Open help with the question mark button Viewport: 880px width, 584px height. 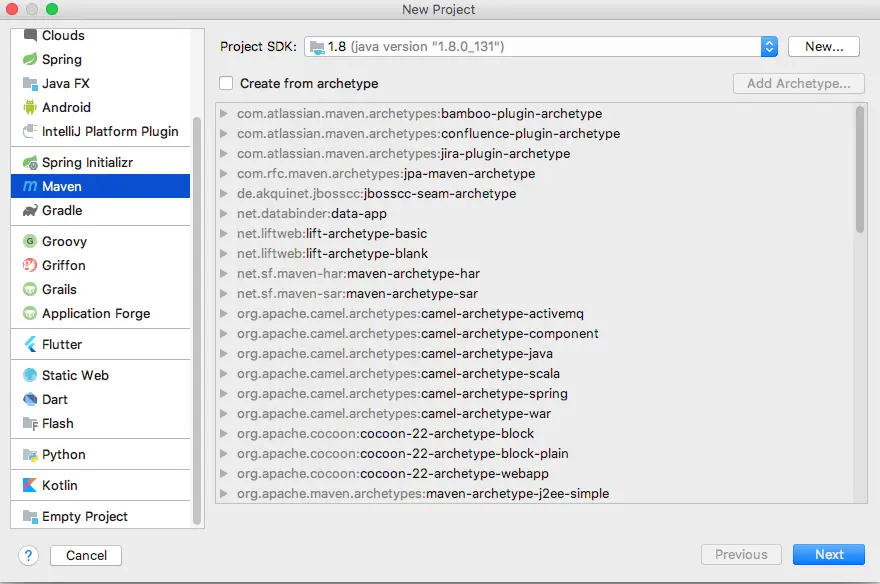[x=28, y=555]
